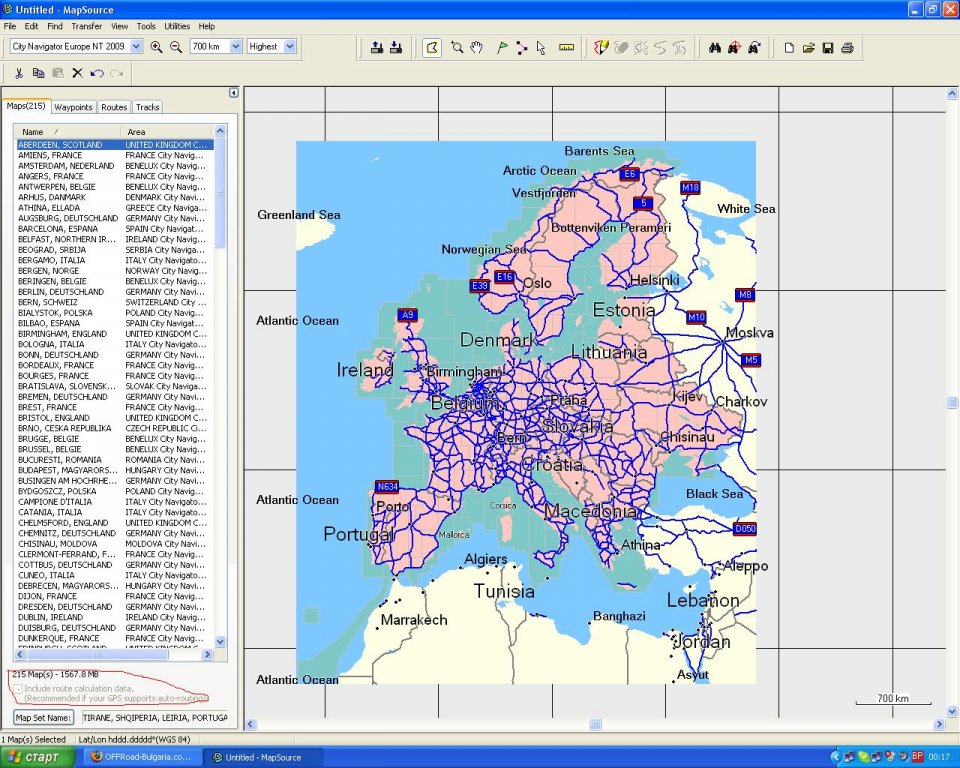This screenshot has width=960, height=768.
Task: Click the Zoom In magnifier icon
Action: pos(156,47)
